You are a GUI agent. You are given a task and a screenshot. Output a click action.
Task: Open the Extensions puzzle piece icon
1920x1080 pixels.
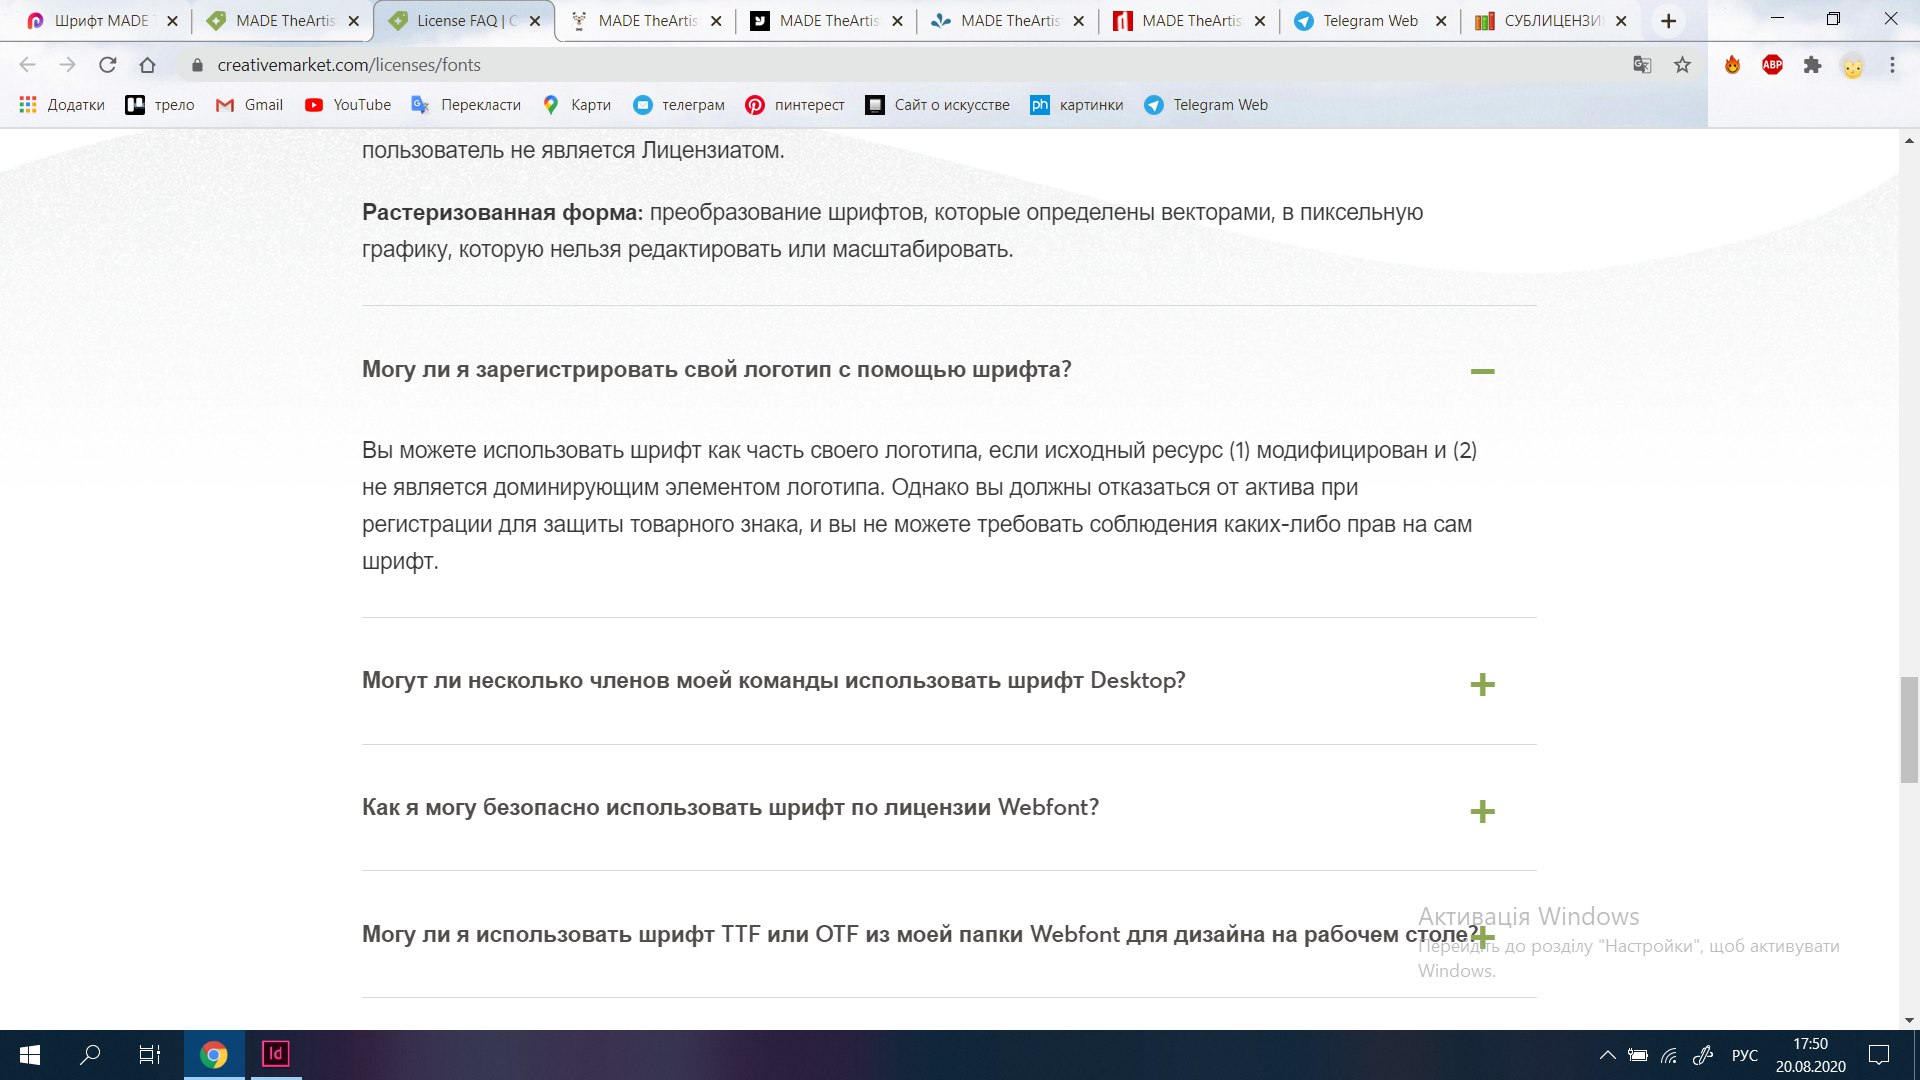coord(1812,65)
